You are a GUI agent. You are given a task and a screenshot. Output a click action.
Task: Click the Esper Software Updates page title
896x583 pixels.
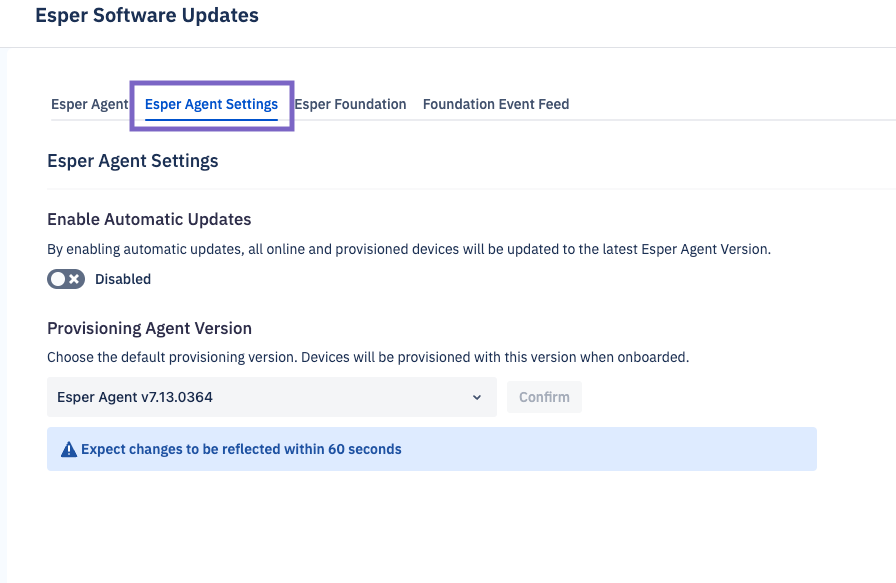click(146, 15)
